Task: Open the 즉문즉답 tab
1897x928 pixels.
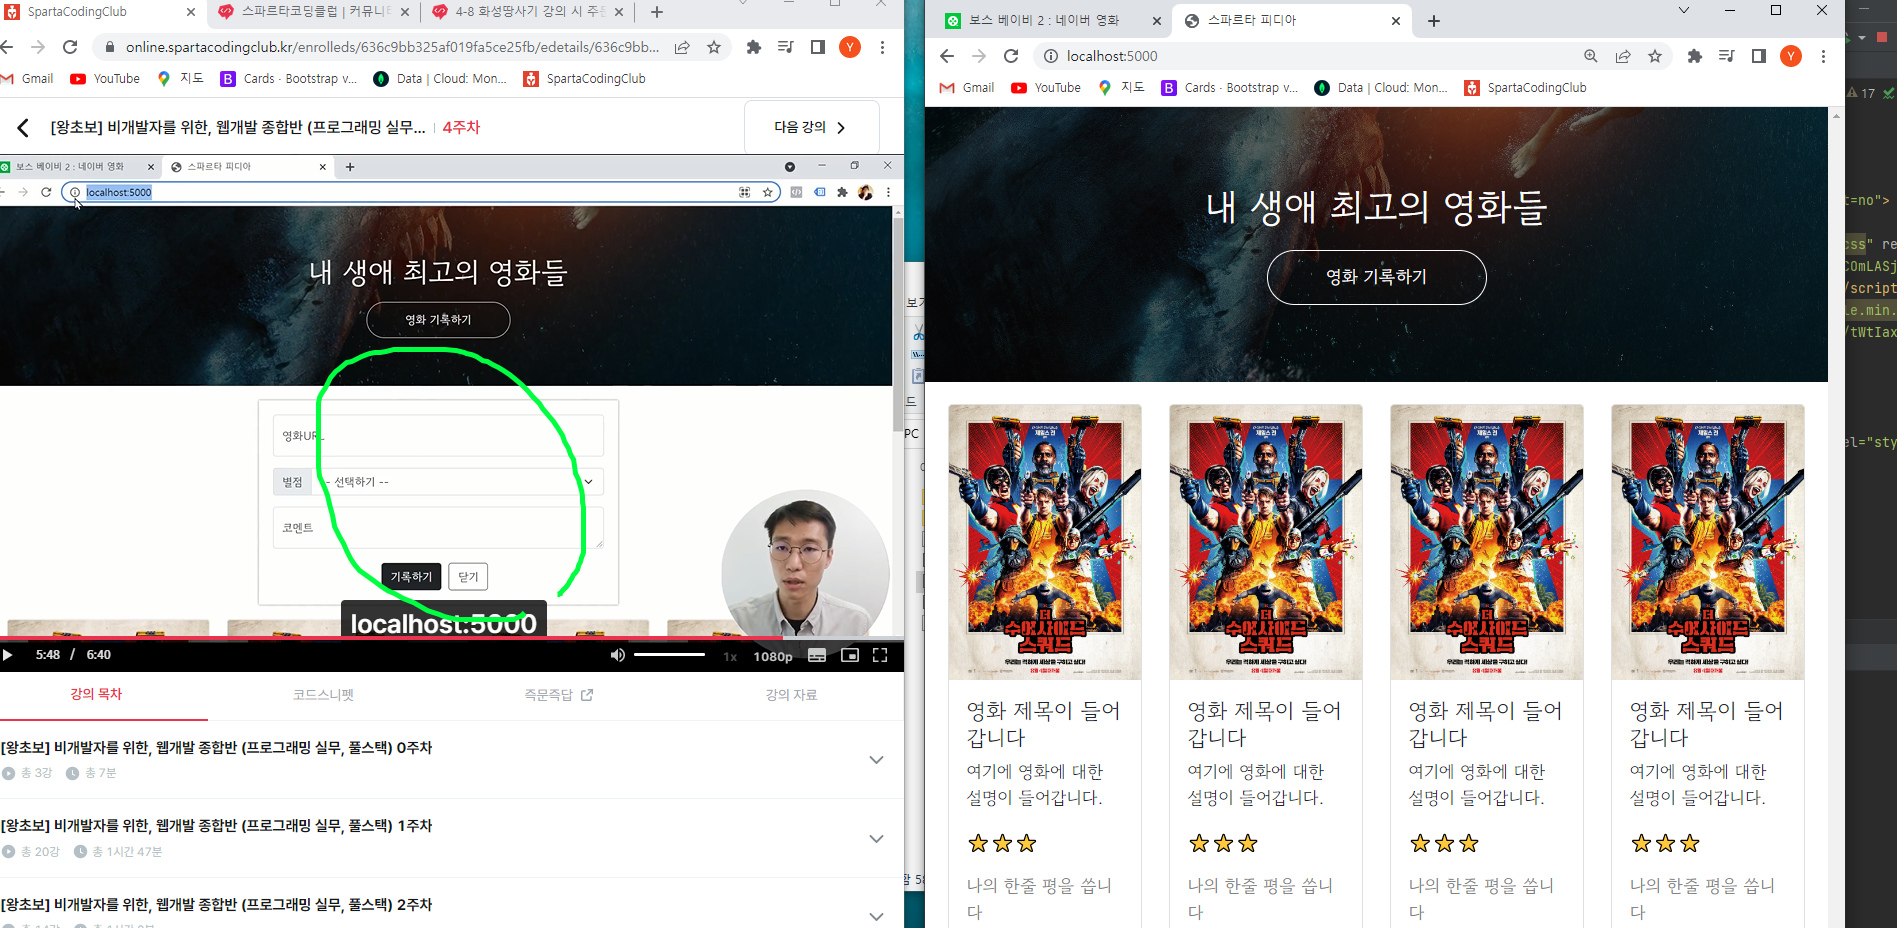Action: pyautogui.click(x=559, y=695)
